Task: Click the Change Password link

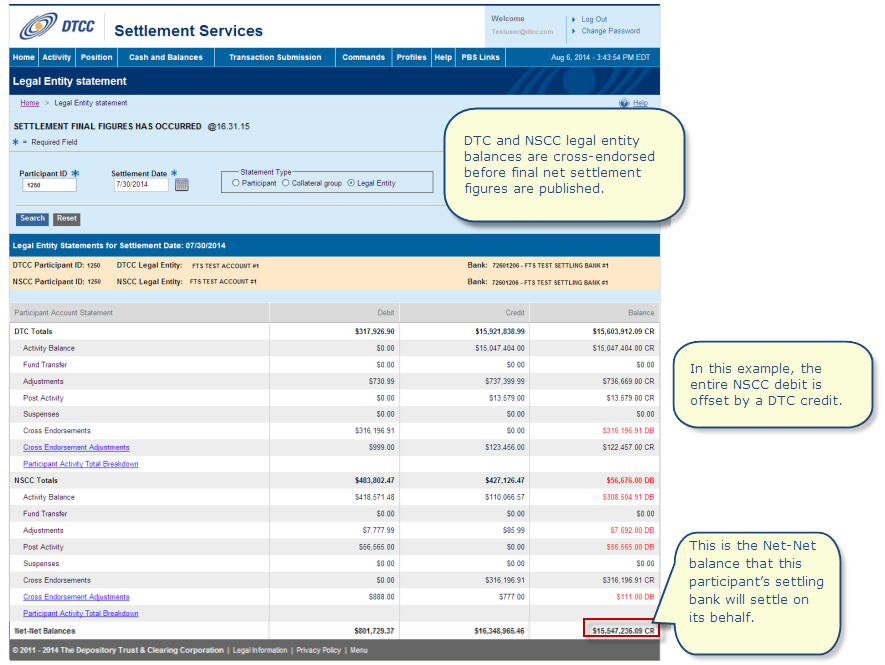Action: tap(611, 31)
